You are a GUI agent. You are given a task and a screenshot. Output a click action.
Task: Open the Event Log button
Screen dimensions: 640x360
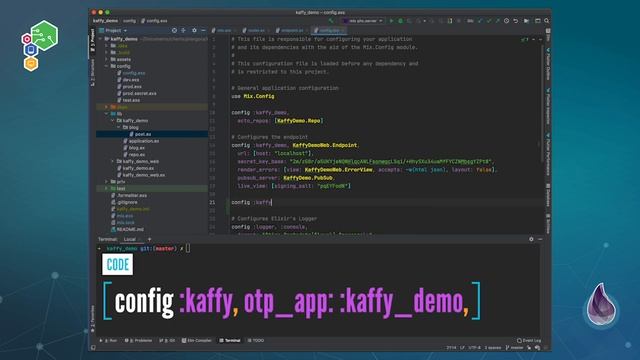(529, 340)
